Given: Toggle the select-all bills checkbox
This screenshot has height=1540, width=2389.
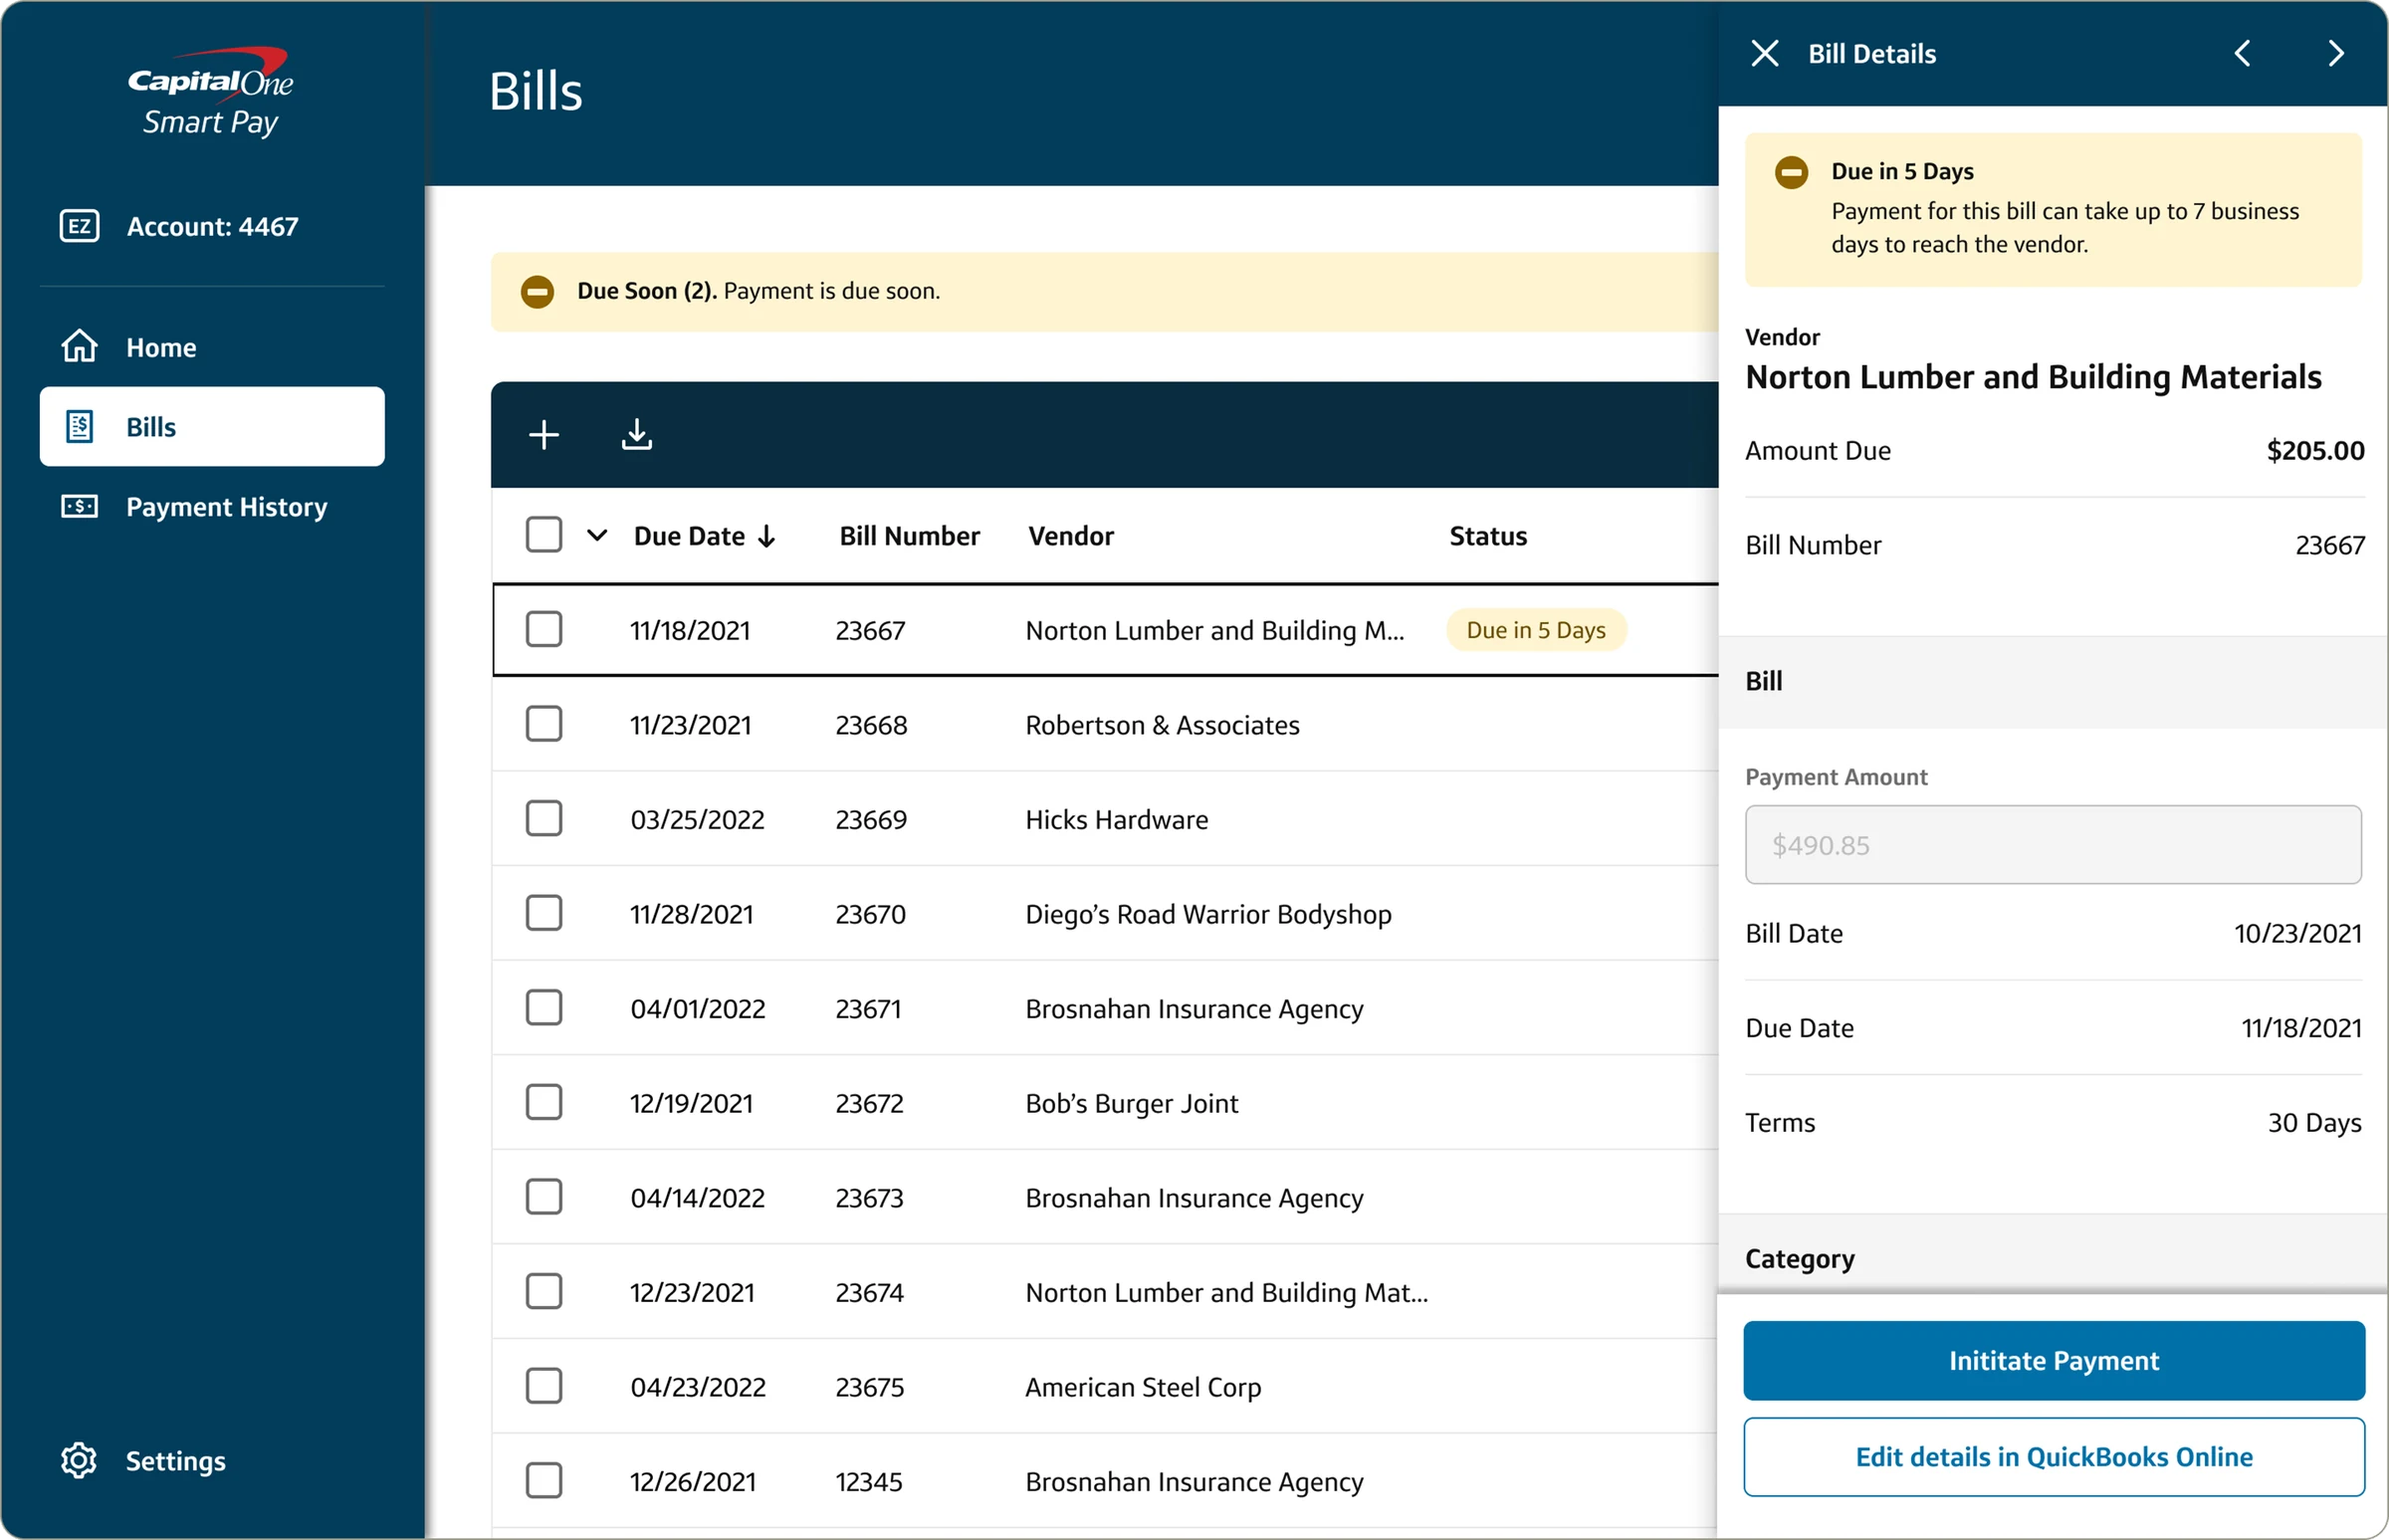Looking at the screenshot, I should point(544,535).
